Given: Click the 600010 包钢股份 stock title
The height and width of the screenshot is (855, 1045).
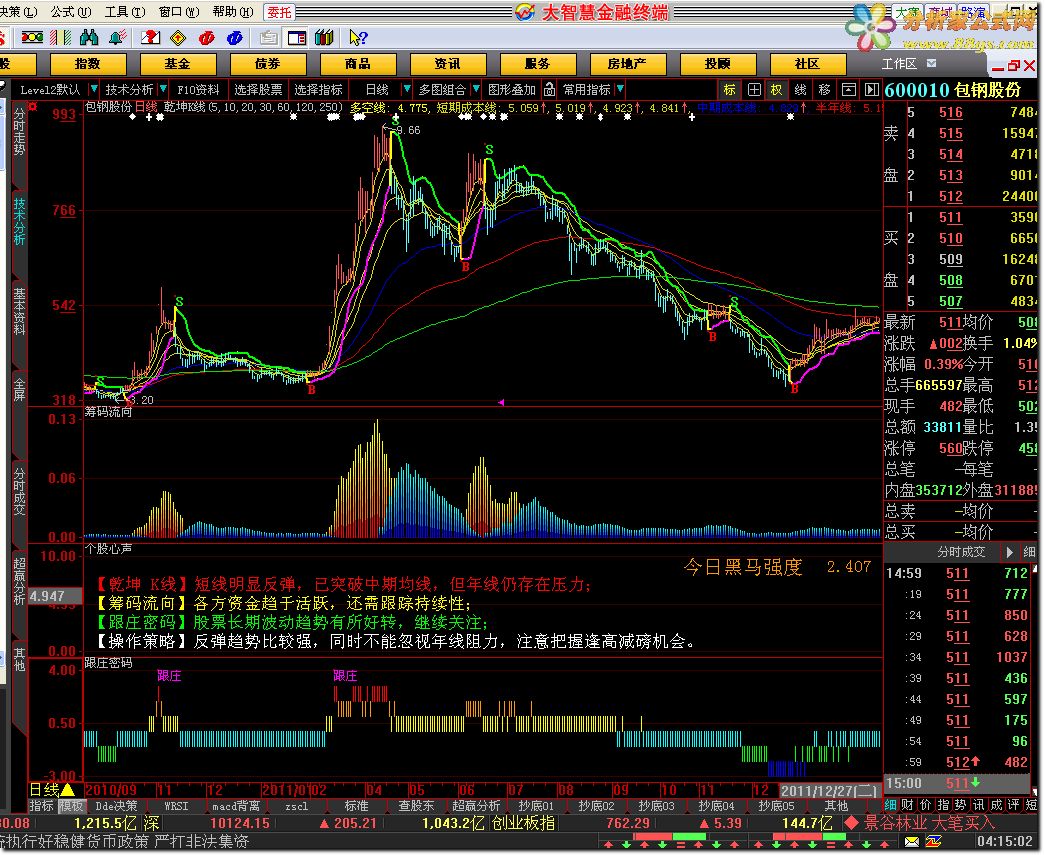Looking at the screenshot, I should pos(952,89).
